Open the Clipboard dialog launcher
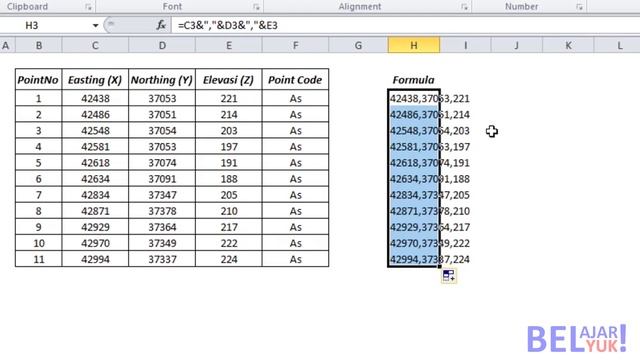 pos(88,7)
